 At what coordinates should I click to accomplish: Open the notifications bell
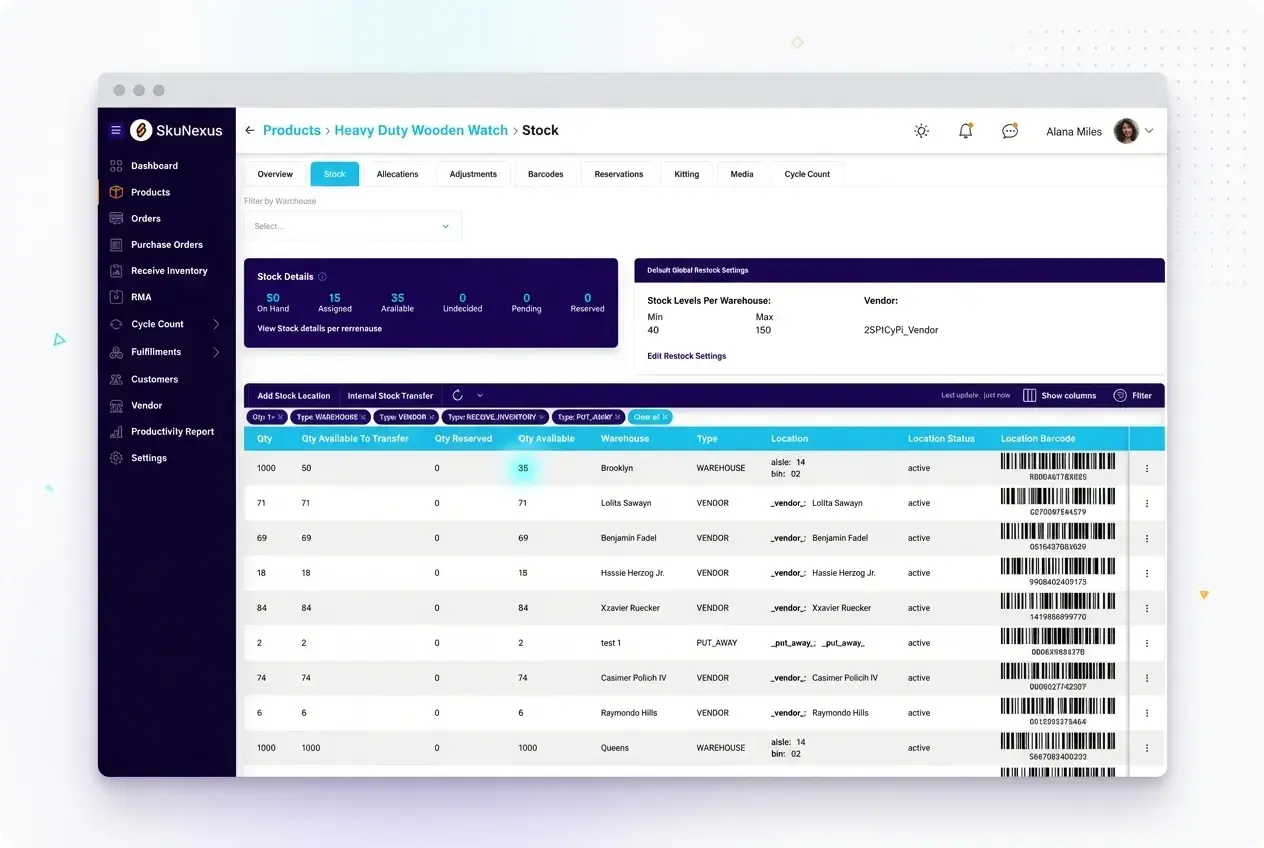(964, 130)
